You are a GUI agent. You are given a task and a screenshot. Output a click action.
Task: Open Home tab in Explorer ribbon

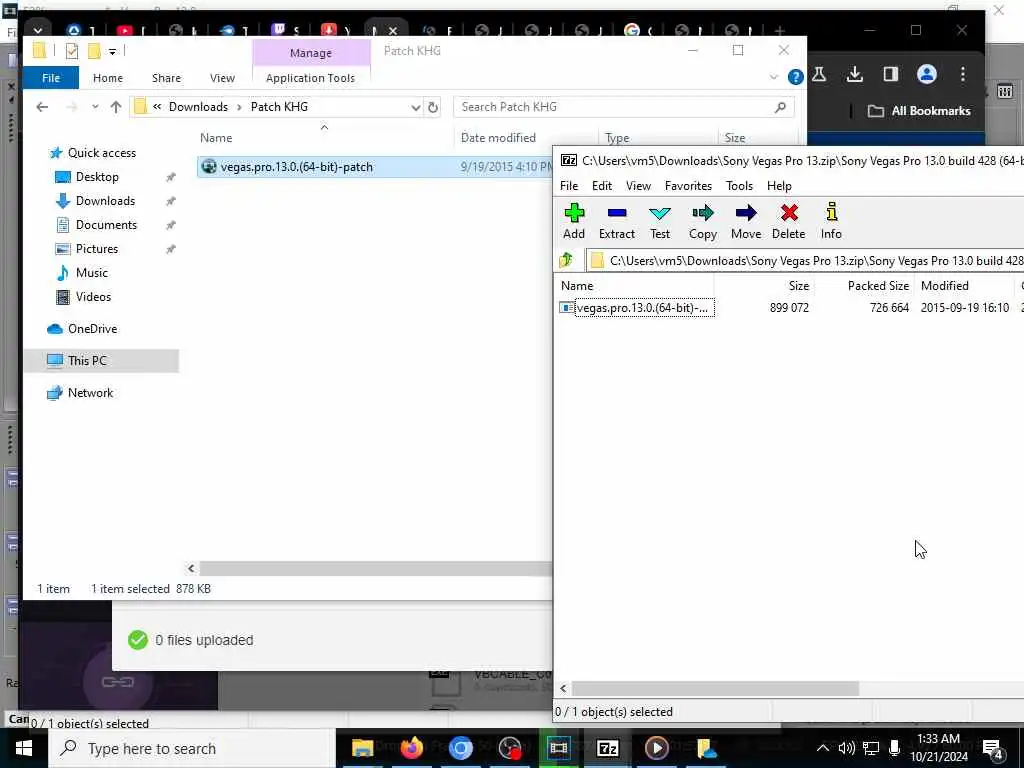[108, 78]
